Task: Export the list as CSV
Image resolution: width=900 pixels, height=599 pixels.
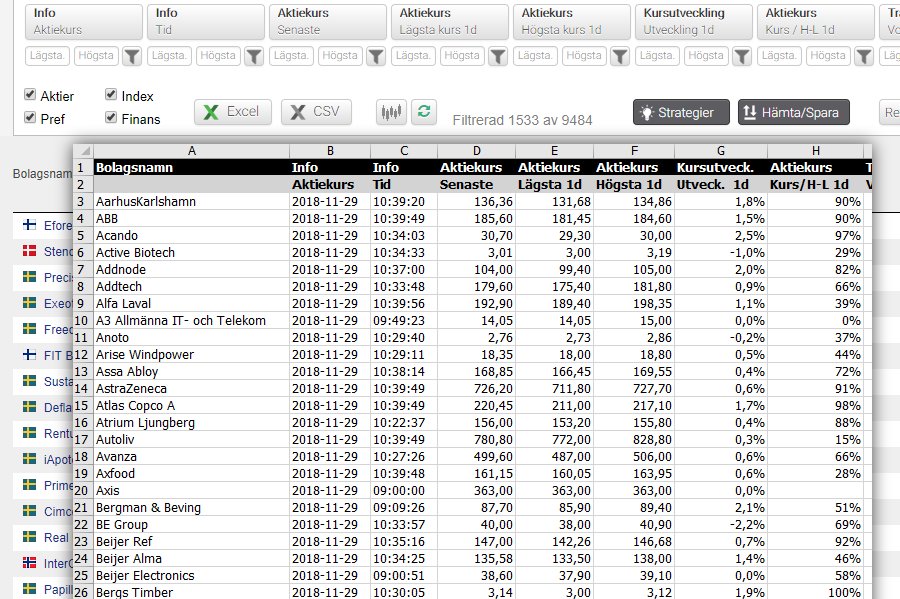Action: [x=316, y=112]
